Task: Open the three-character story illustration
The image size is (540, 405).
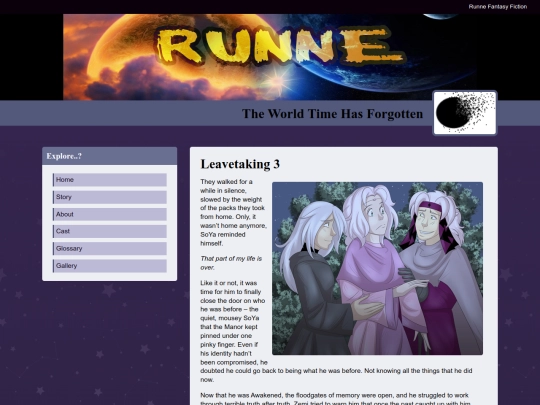Action: [377, 268]
